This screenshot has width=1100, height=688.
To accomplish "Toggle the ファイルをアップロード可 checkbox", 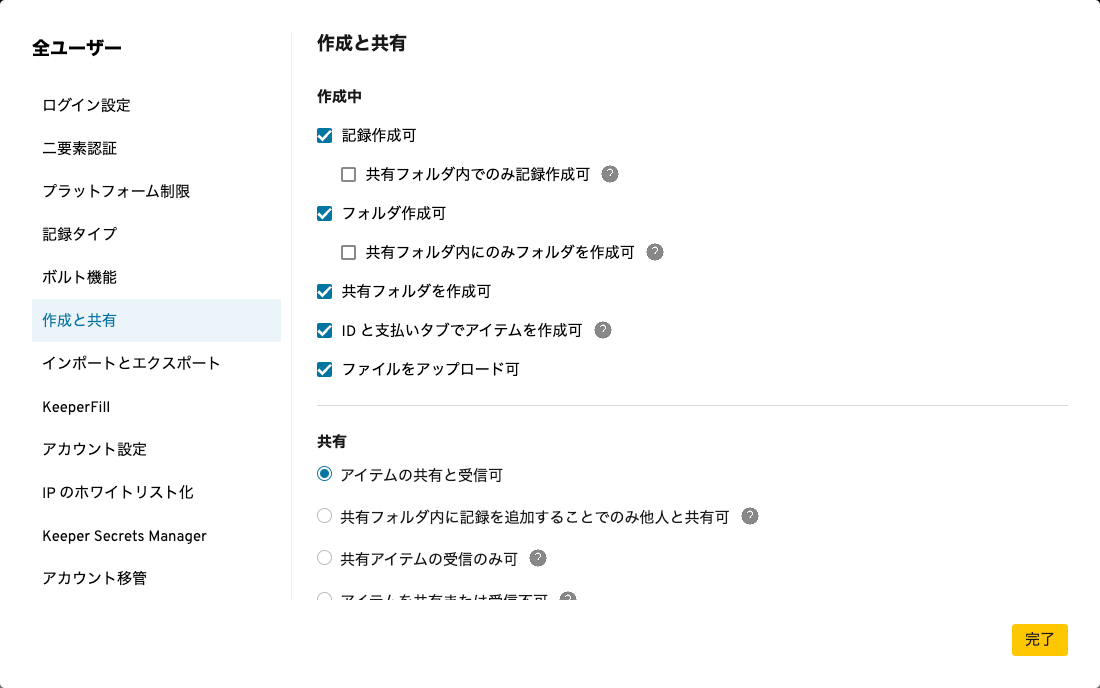I will 324,370.
